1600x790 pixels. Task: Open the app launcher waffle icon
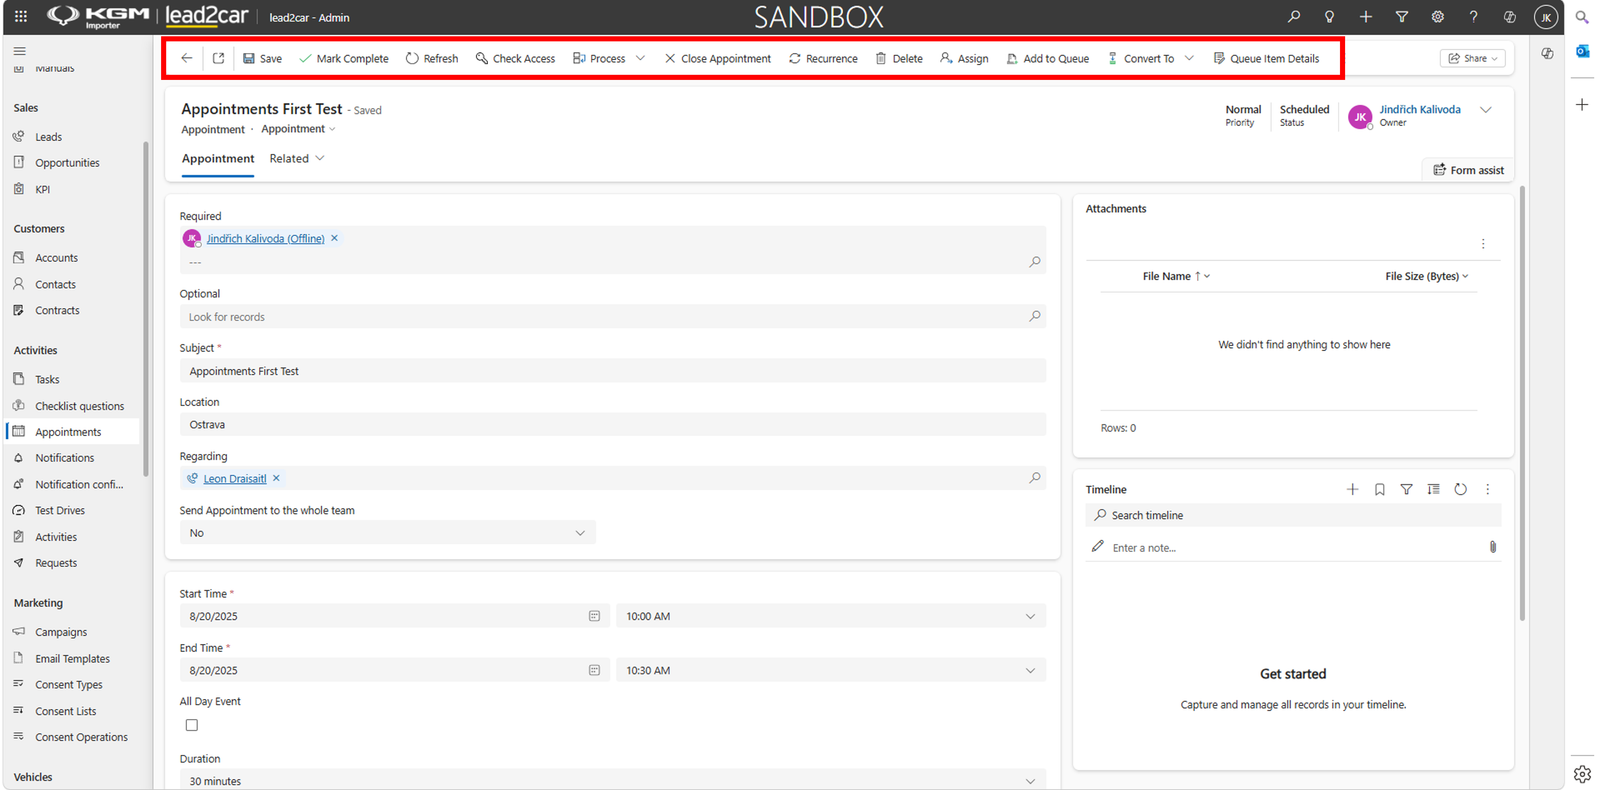tap(20, 17)
